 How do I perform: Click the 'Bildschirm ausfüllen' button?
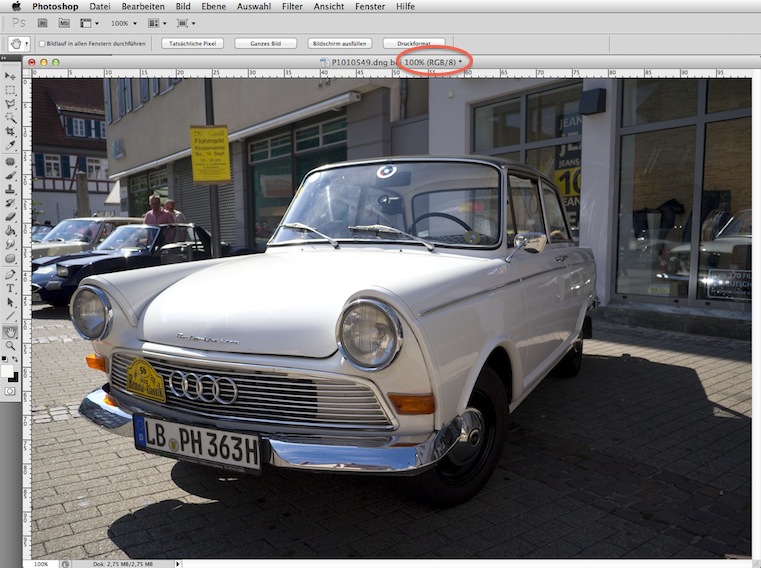coord(340,44)
